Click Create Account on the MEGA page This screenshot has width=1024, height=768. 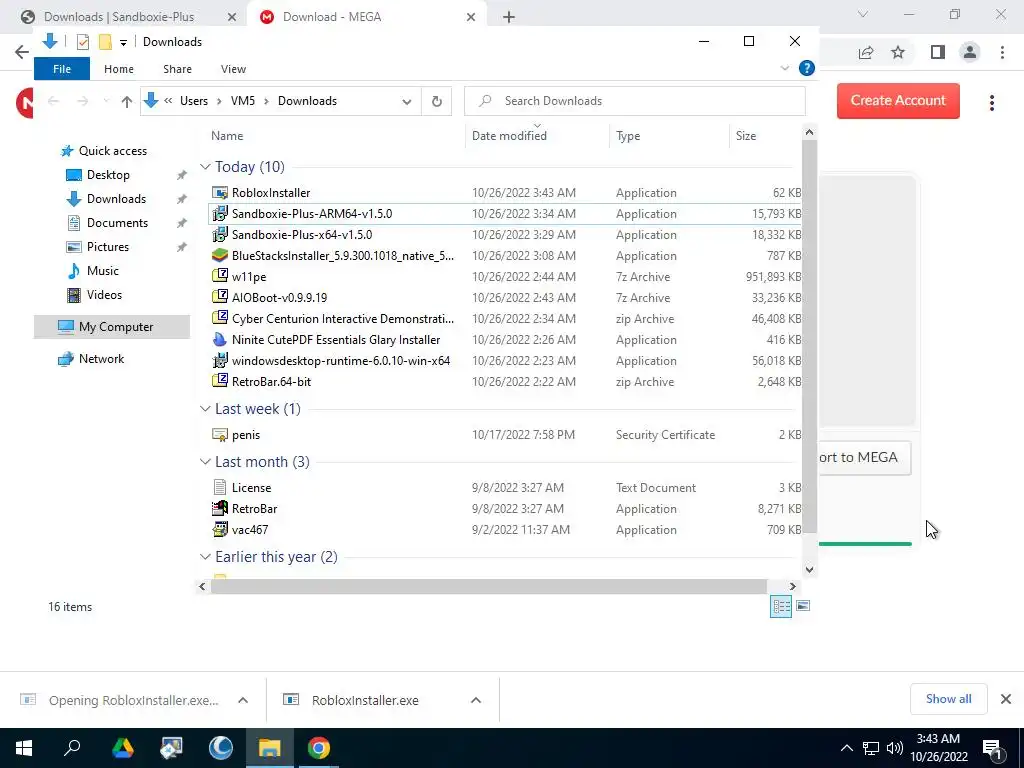point(898,101)
